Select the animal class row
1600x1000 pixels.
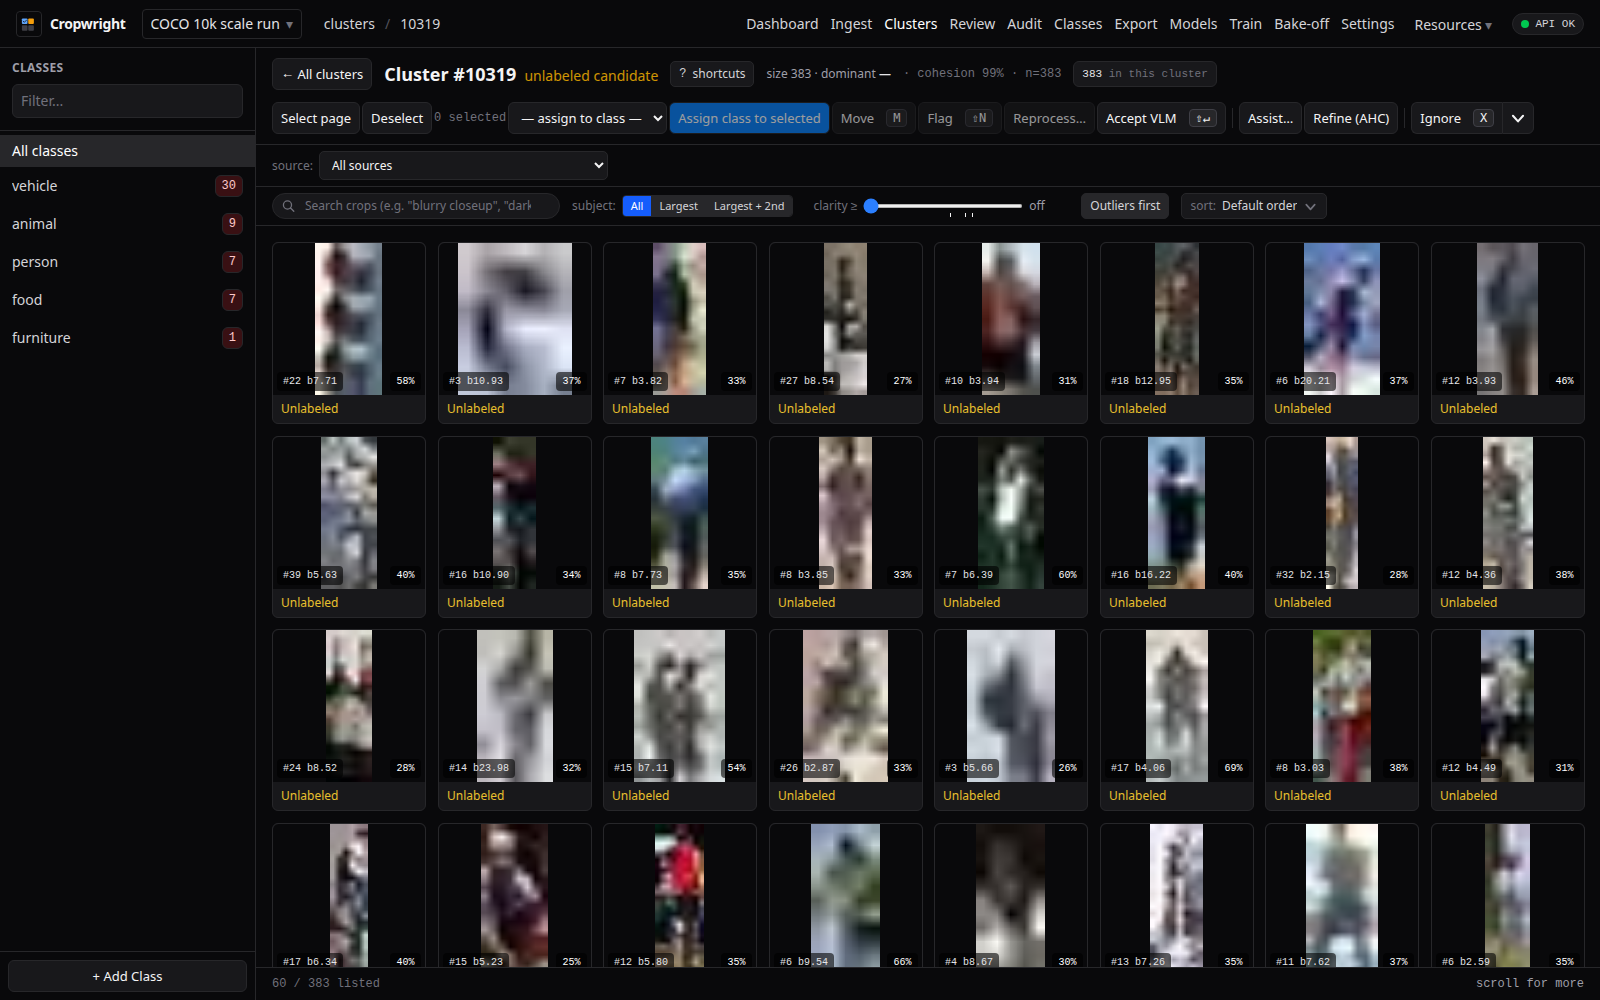[127, 224]
